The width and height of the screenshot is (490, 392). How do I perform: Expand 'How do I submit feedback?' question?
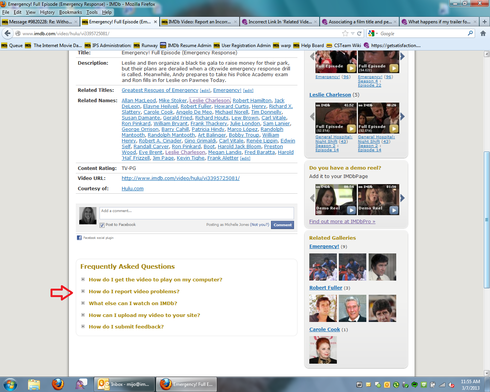126,327
